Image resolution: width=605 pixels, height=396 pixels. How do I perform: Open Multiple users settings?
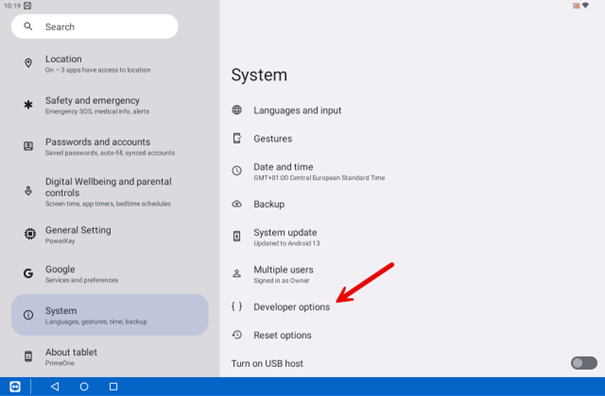412,274
